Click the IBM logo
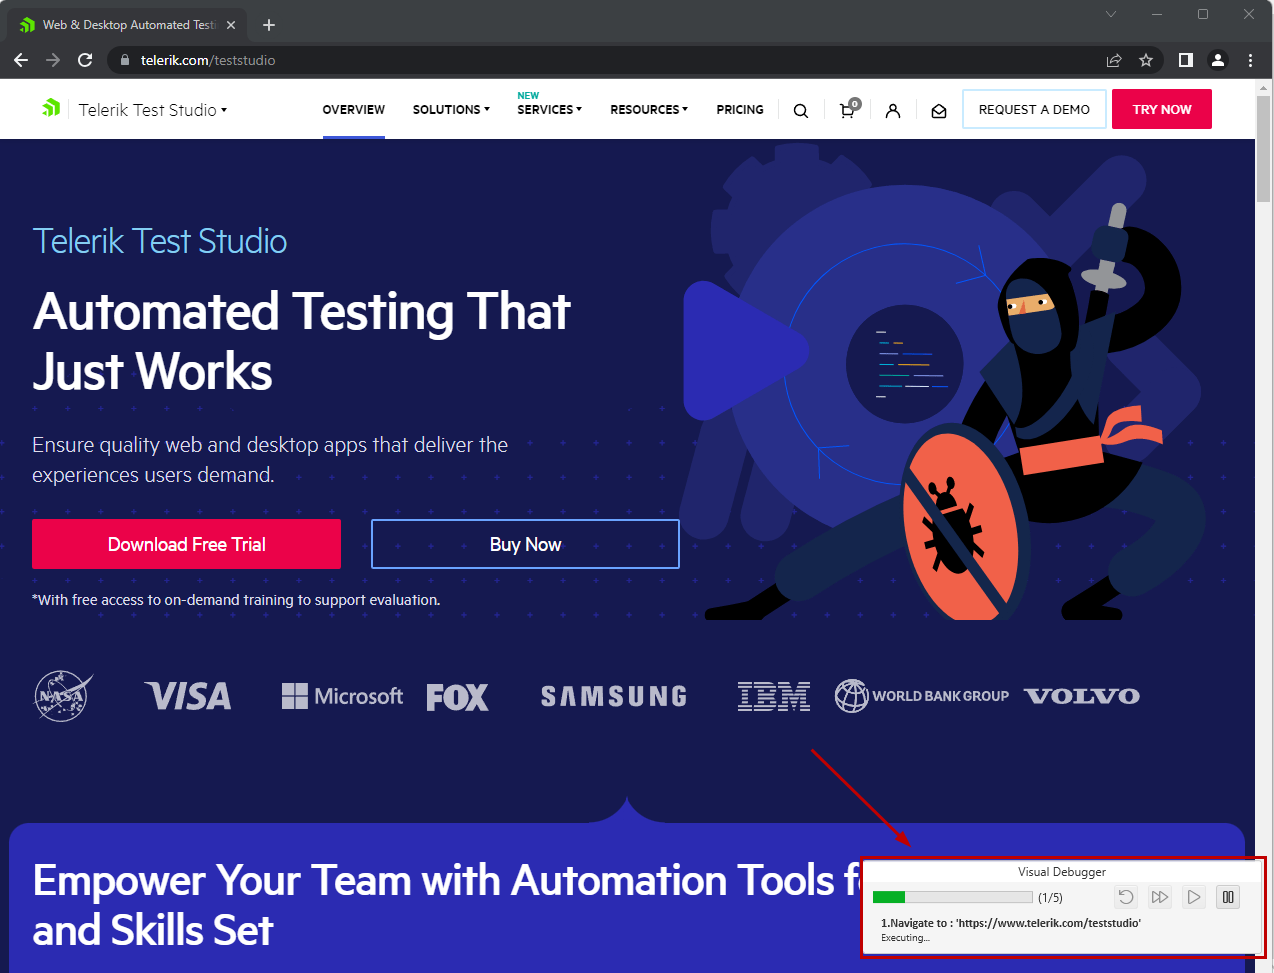The image size is (1274, 973). point(774,696)
